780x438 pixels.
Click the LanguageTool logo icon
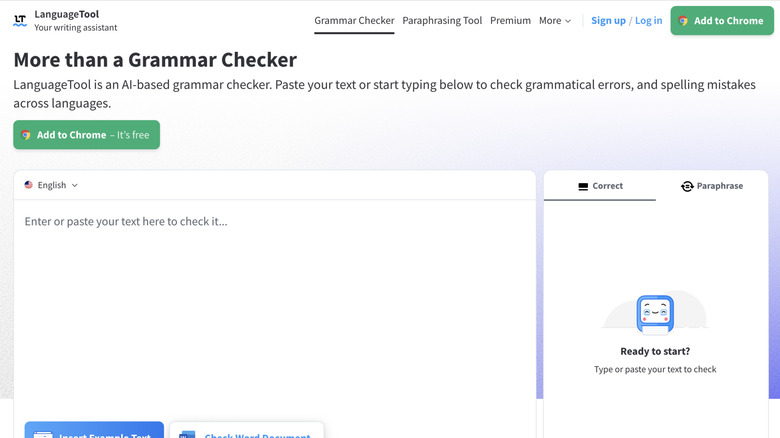coord(20,20)
